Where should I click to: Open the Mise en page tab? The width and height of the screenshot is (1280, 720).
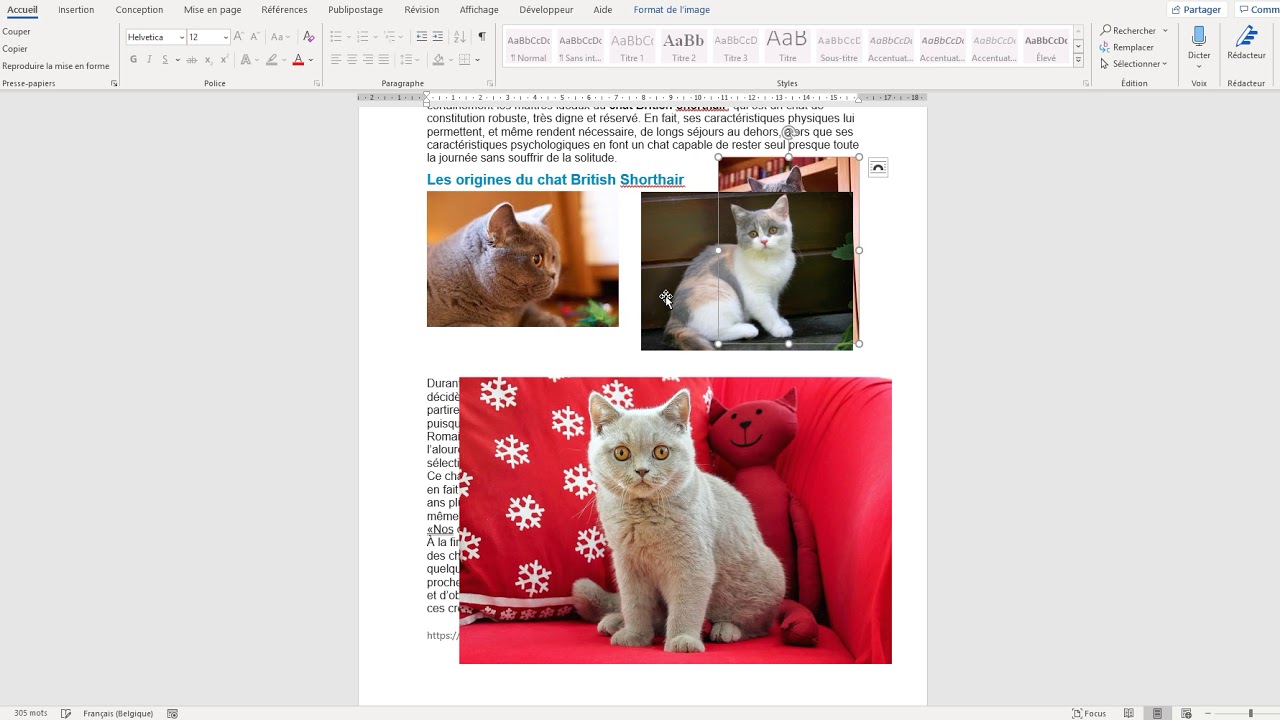tap(212, 10)
